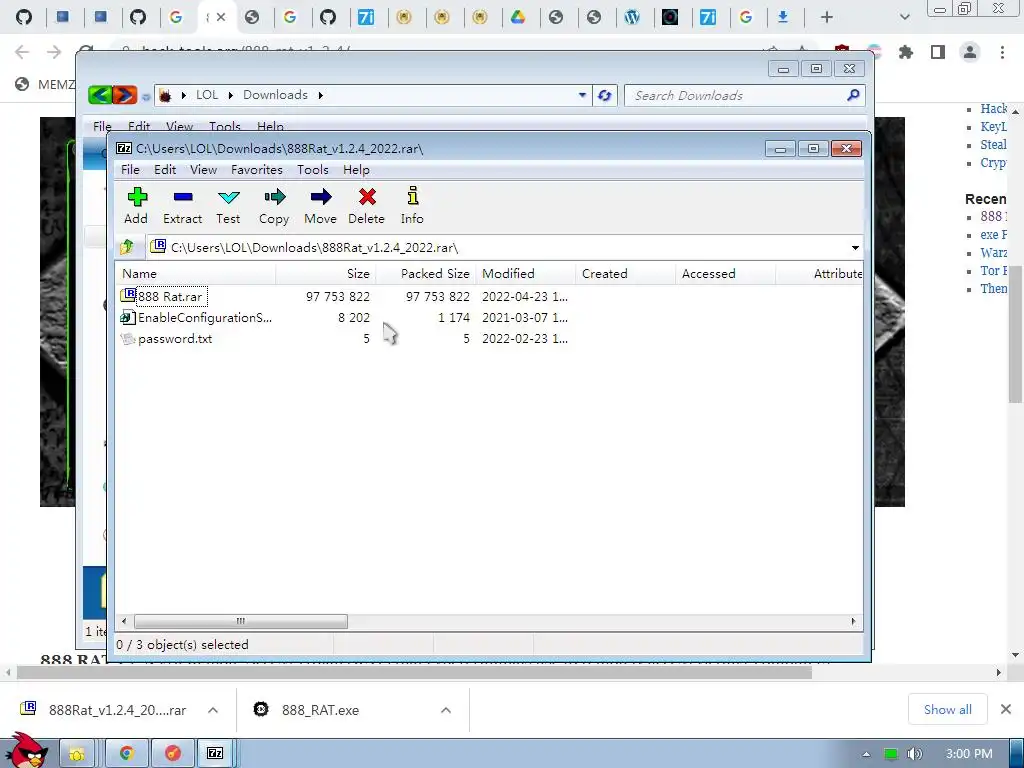This screenshot has height=768, width=1024.
Task: Open options for 888Rat_v1.2.4 rar download
Action: click(213, 710)
